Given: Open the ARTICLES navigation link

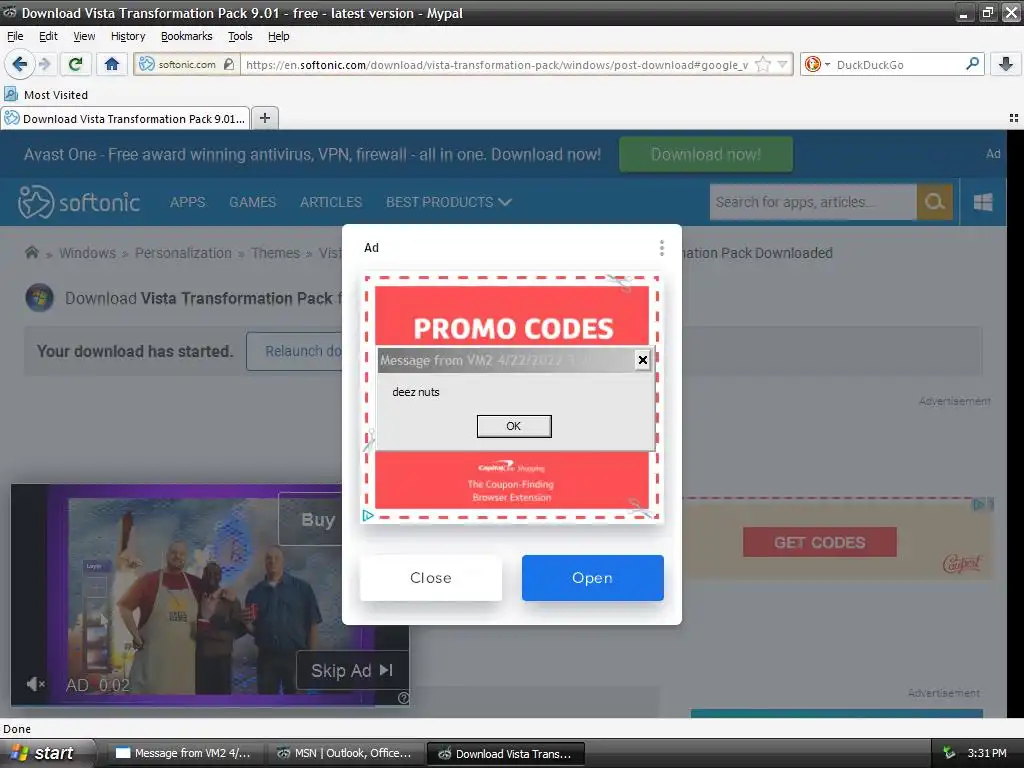Looking at the screenshot, I should point(331,202).
